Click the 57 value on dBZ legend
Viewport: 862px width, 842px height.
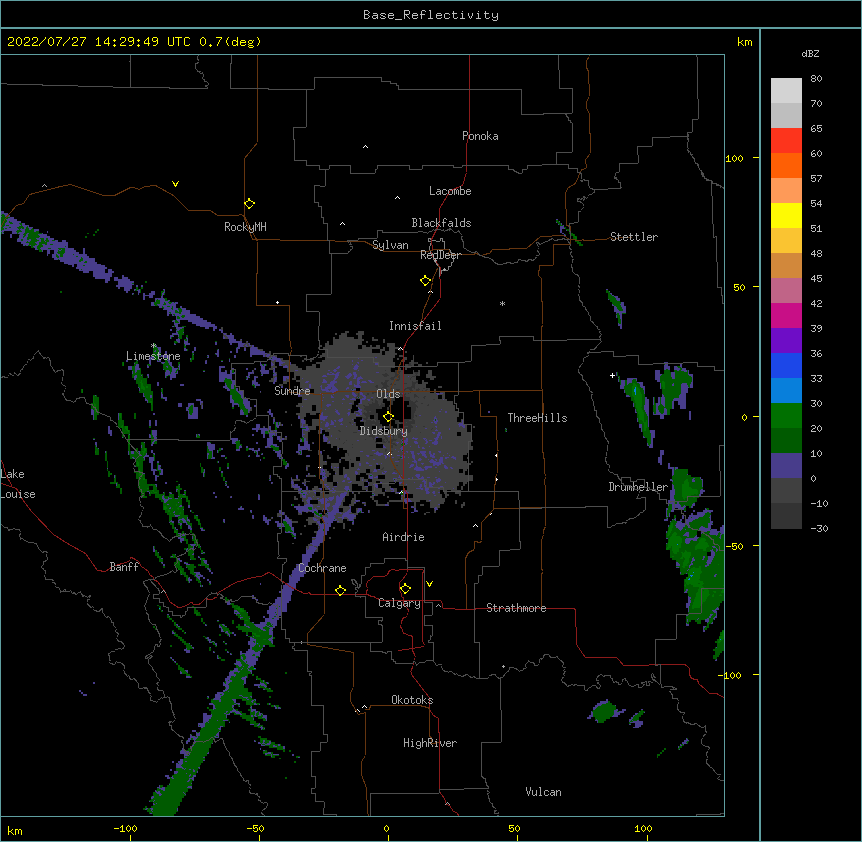click(816, 179)
